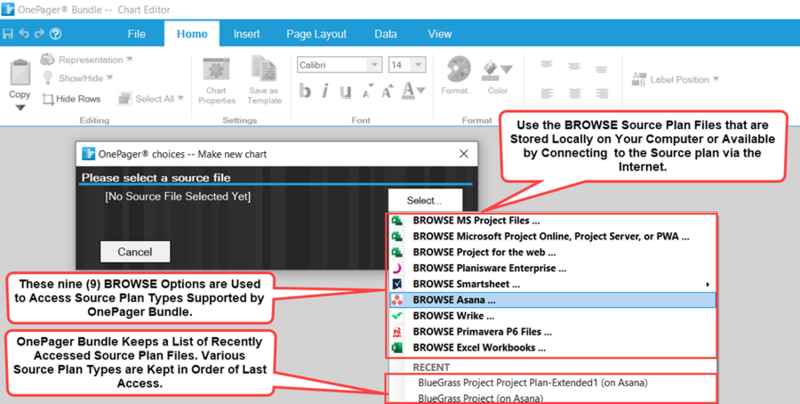Toggle italic font formatting

[325, 91]
